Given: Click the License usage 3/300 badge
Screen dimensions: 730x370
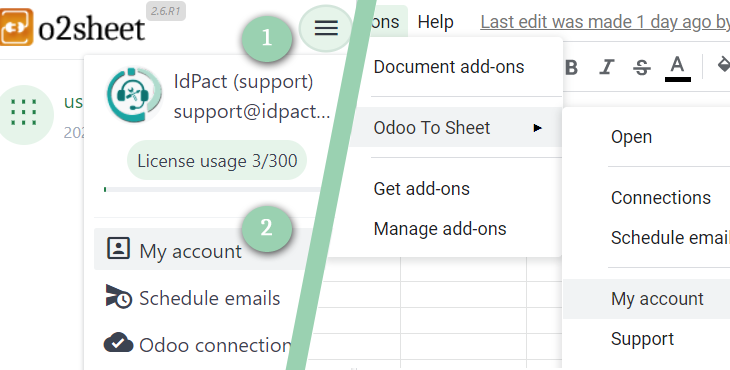Looking at the screenshot, I should [x=217, y=161].
